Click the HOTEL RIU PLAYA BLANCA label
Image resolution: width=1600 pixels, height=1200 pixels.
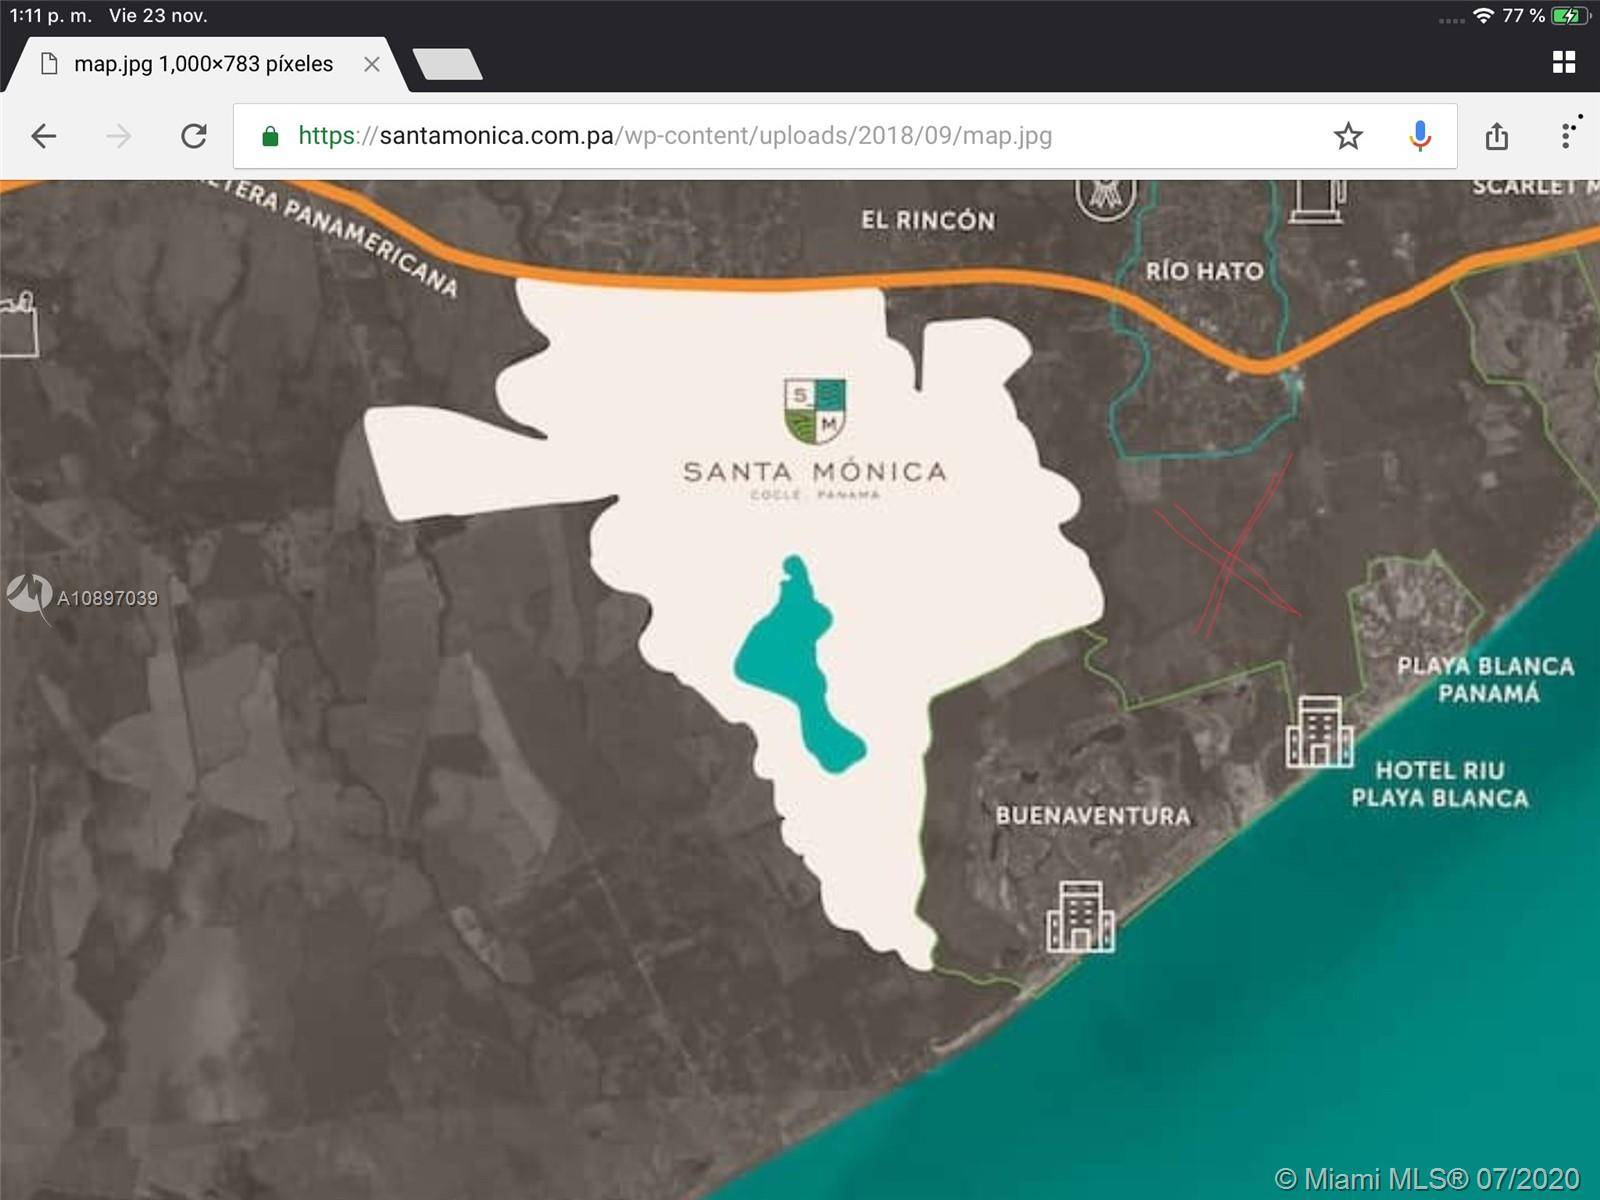click(x=1440, y=784)
